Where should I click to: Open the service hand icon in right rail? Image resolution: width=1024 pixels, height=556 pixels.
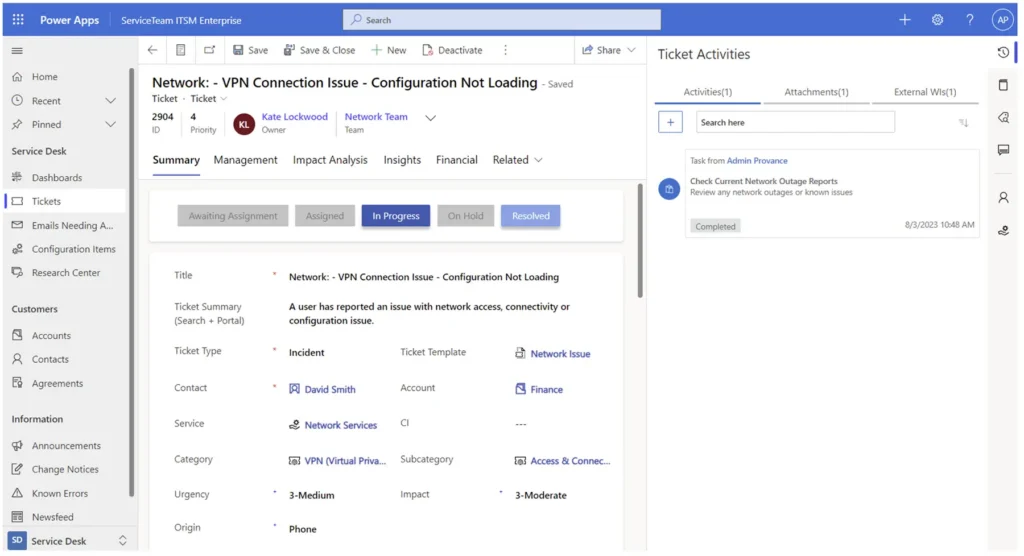(x=1003, y=230)
